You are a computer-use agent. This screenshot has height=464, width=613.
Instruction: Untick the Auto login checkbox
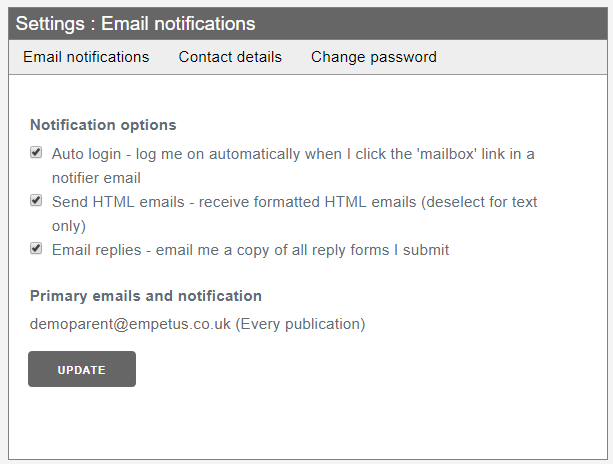pyautogui.click(x=36, y=153)
